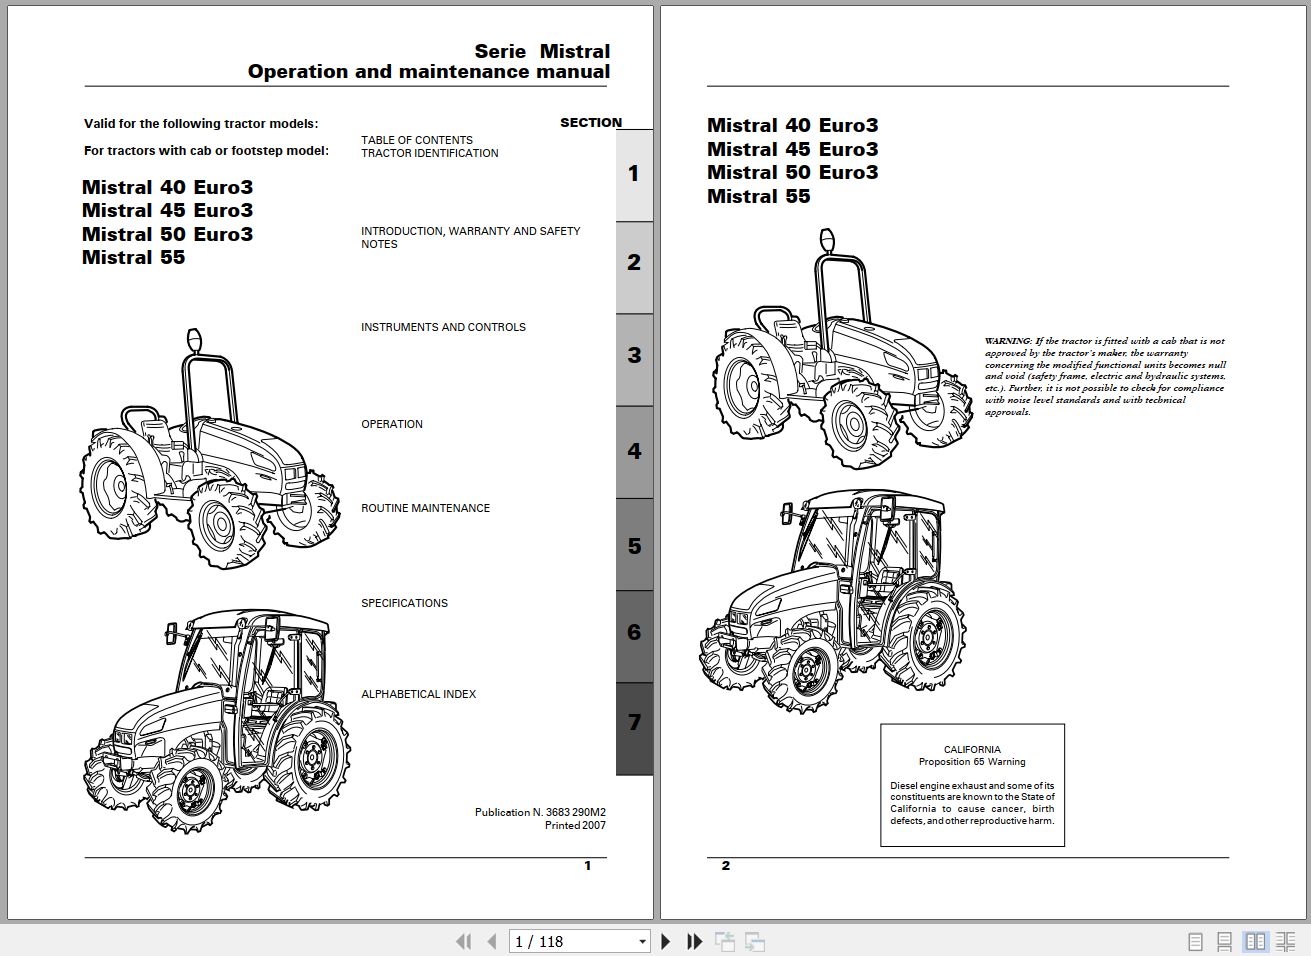Click the next view icon
Screen dimensions: 1311x956
pos(755,941)
